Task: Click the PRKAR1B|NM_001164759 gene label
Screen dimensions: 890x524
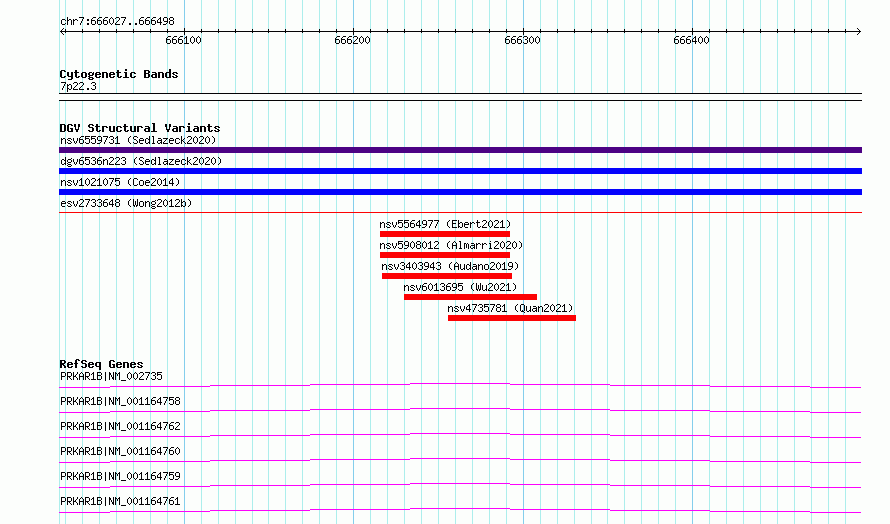Action: point(120,476)
